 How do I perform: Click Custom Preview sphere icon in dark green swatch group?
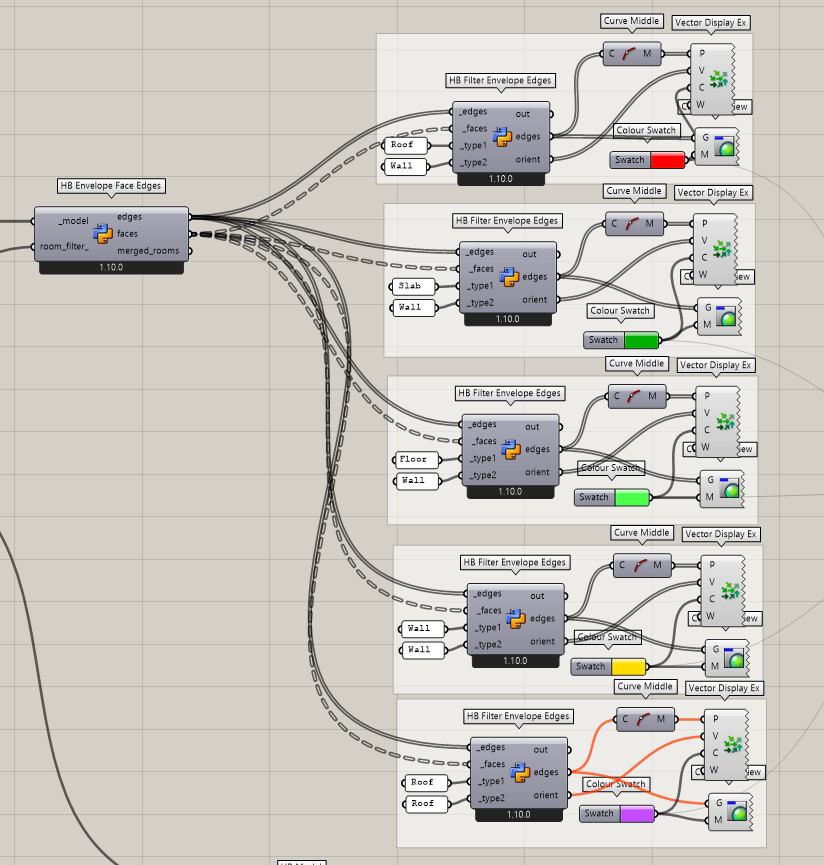point(726,316)
